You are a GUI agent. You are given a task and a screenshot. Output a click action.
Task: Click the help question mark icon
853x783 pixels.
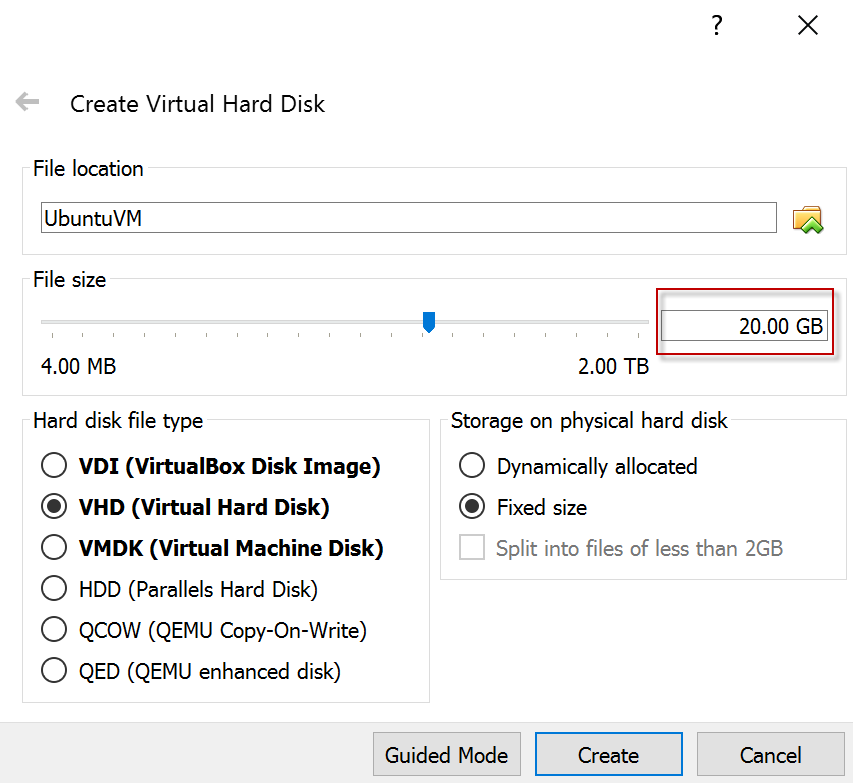[x=717, y=25]
